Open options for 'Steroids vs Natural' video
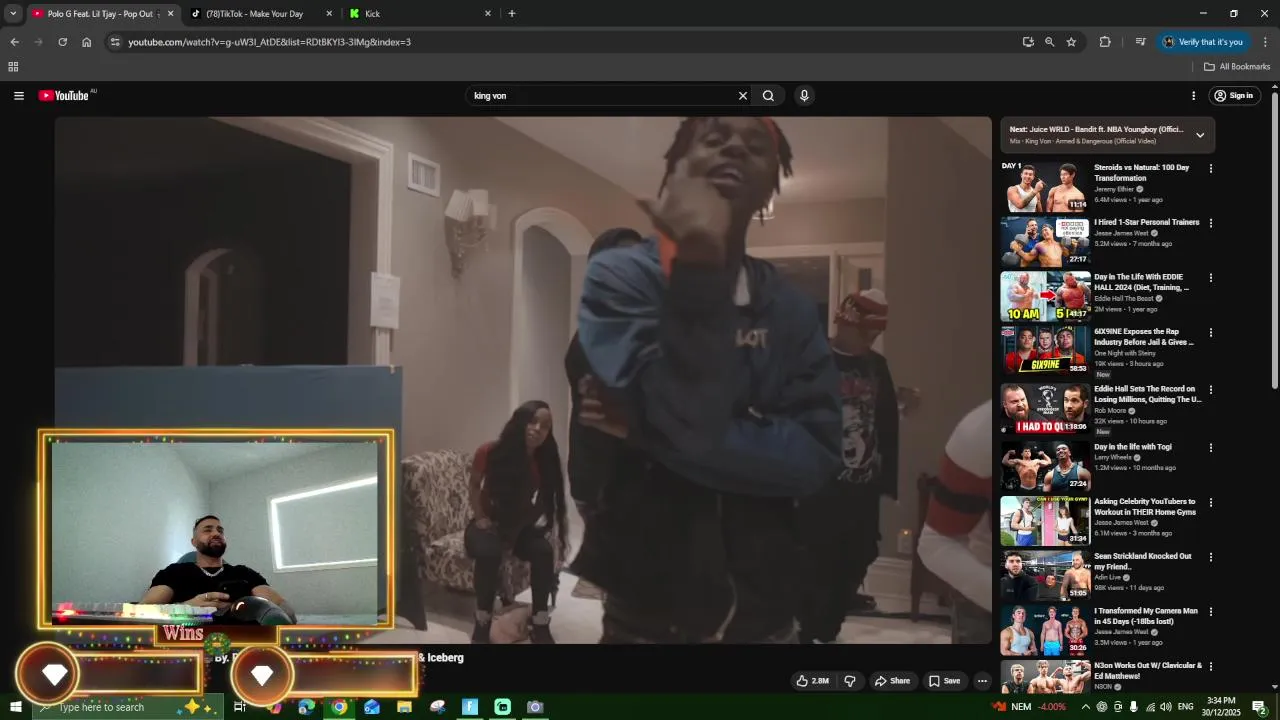Viewport: 1280px width, 720px height. coord(1211,169)
